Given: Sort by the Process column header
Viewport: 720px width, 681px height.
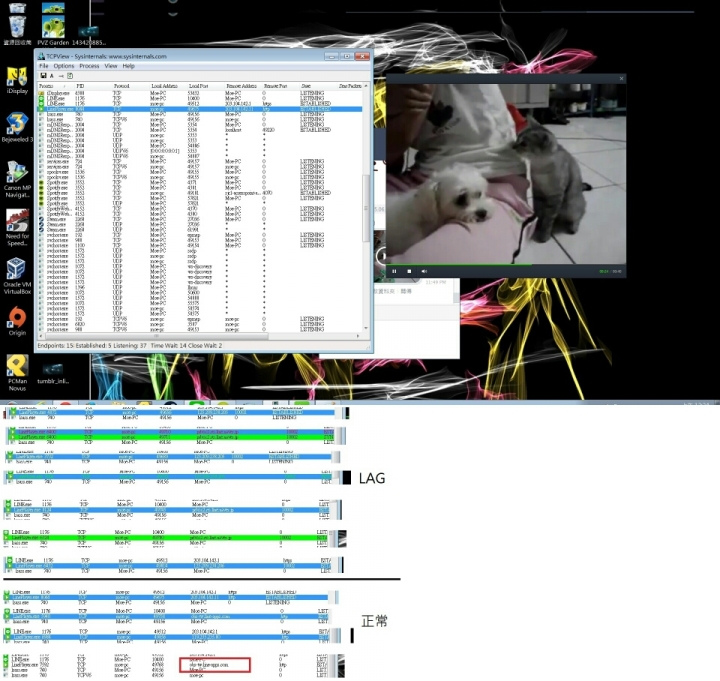Looking at the screenshot, I should click(x=56, y=86).
